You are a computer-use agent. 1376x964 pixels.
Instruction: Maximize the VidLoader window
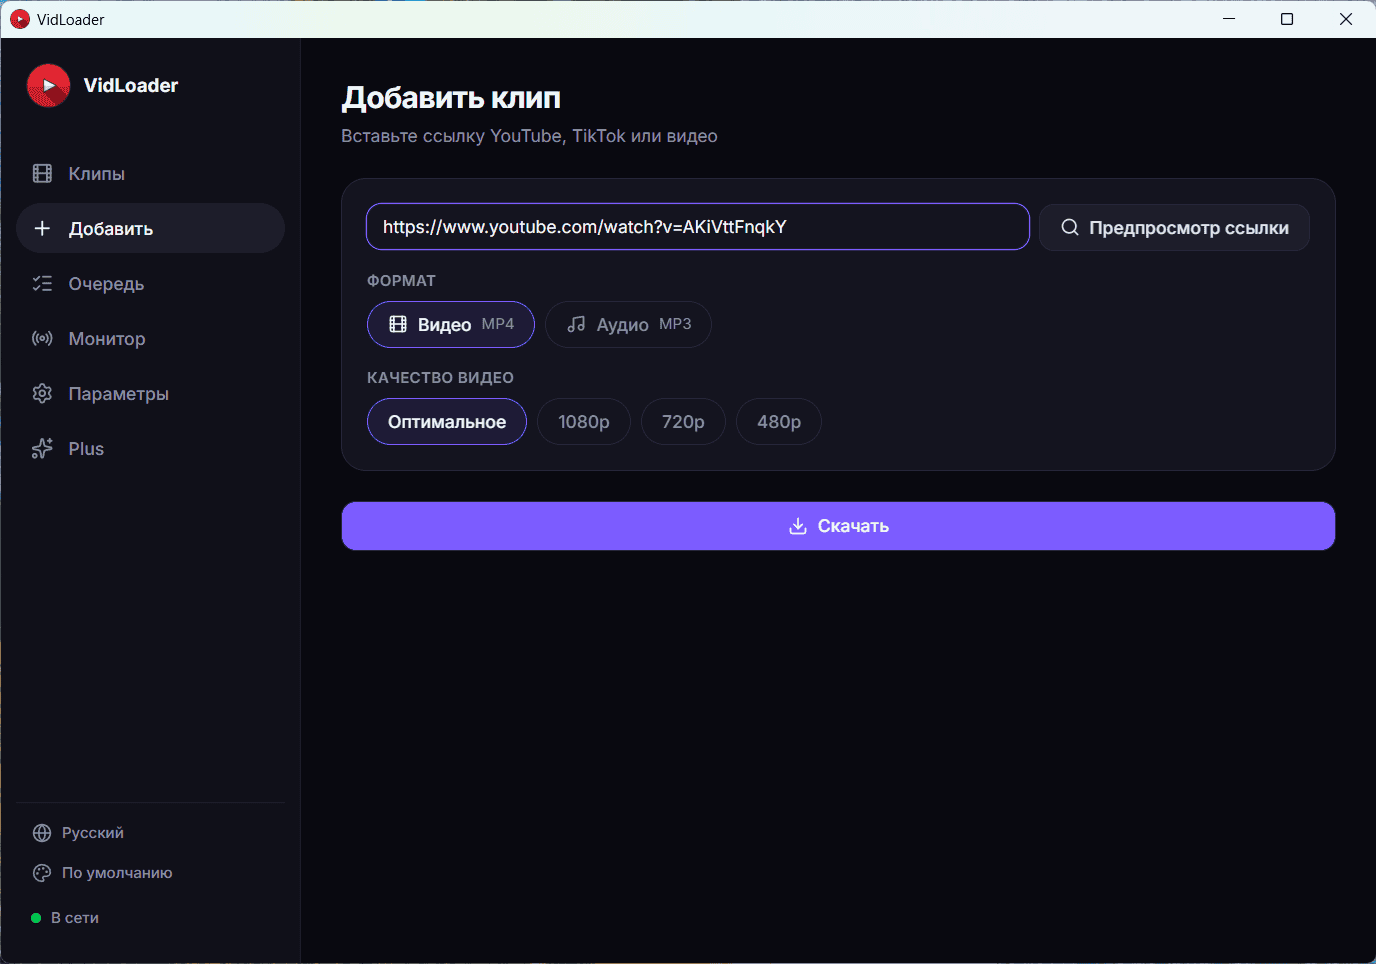1287,19
